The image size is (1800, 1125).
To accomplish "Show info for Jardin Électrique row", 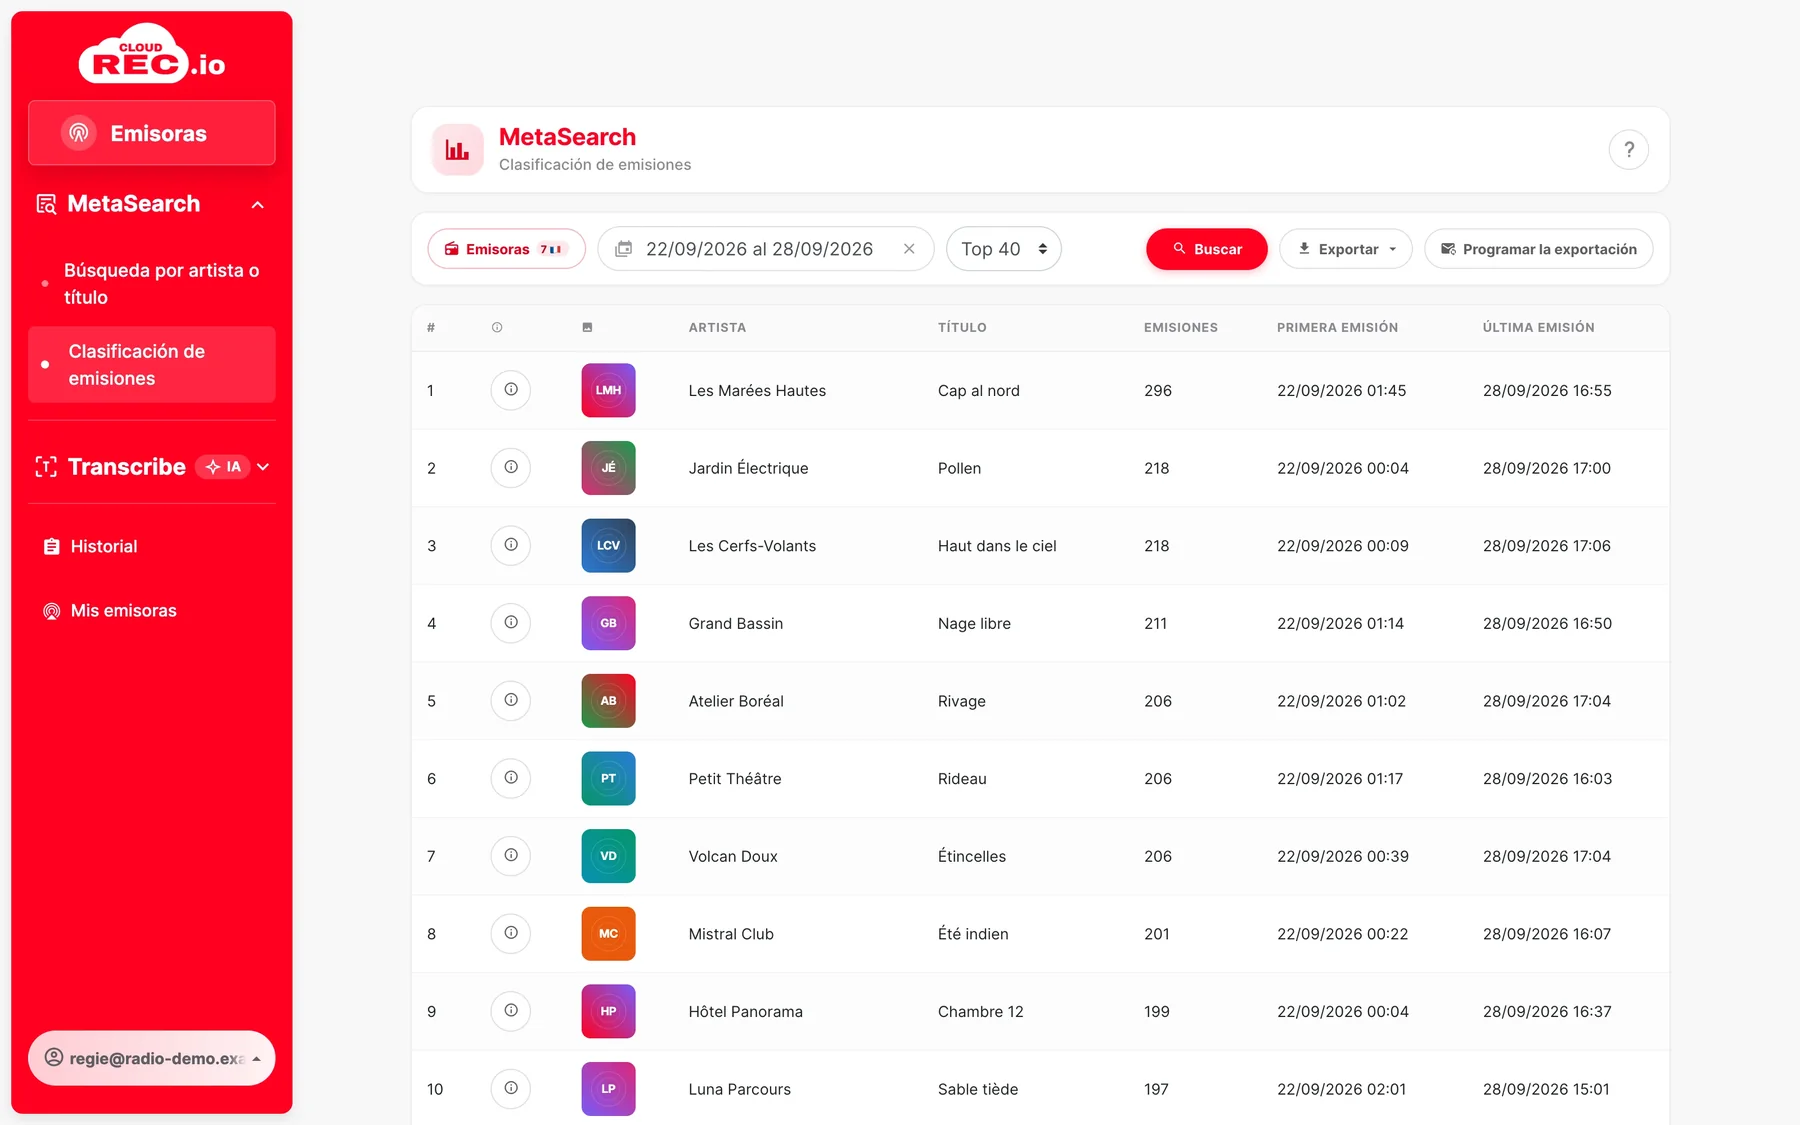I will [510, 467].
